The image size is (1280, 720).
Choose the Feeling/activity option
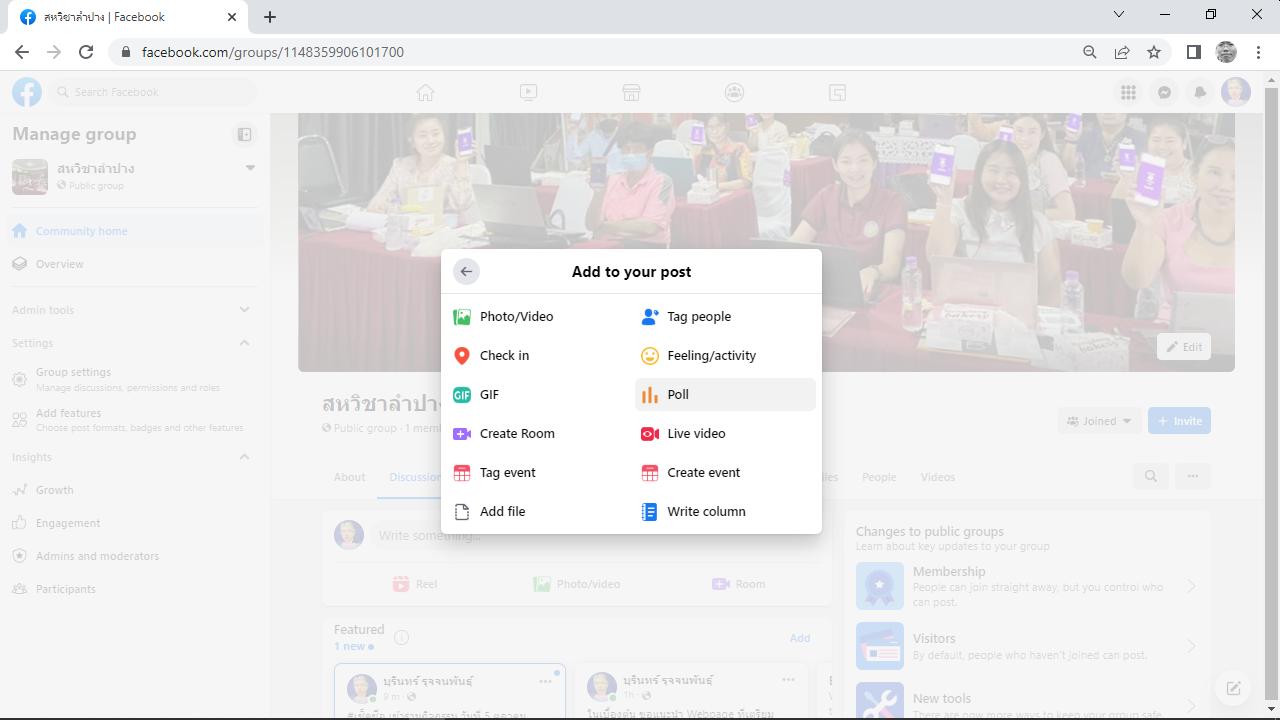[725, 356]
